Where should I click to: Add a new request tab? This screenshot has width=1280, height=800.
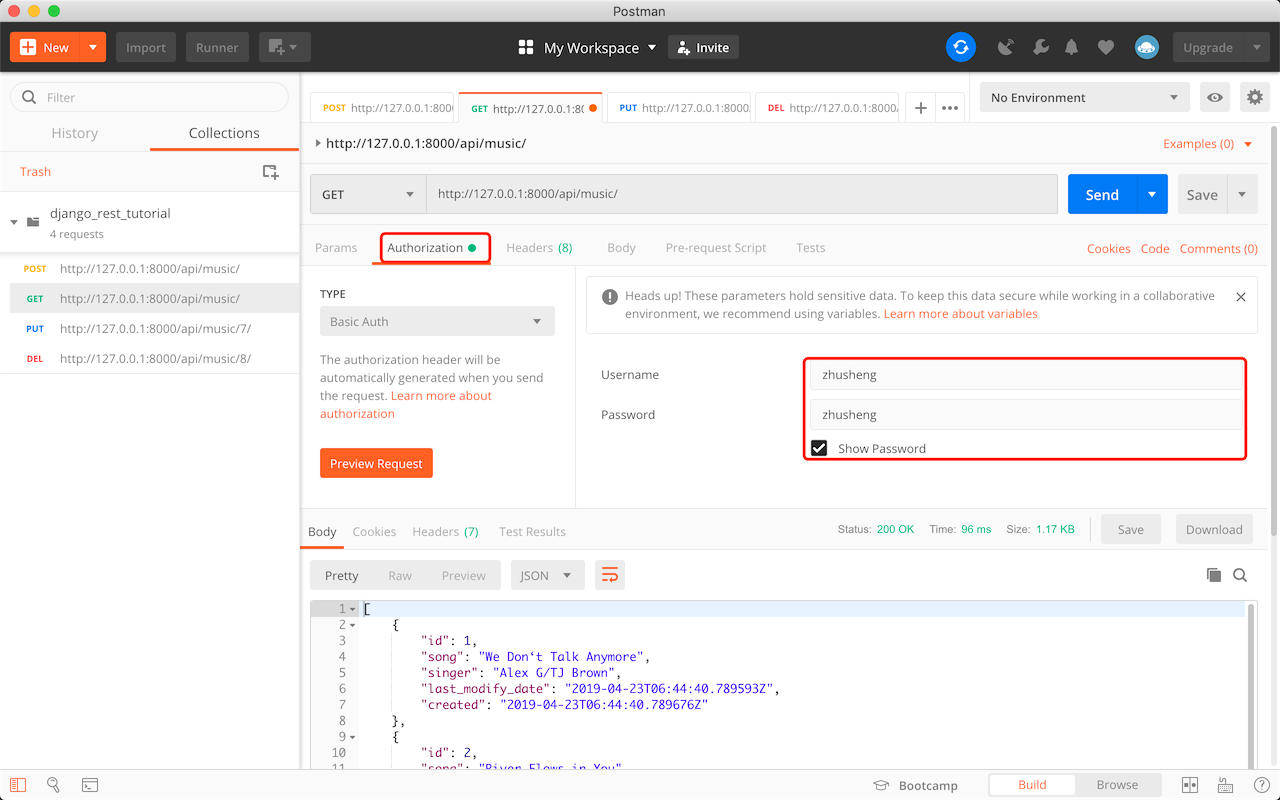coord(921,108)
